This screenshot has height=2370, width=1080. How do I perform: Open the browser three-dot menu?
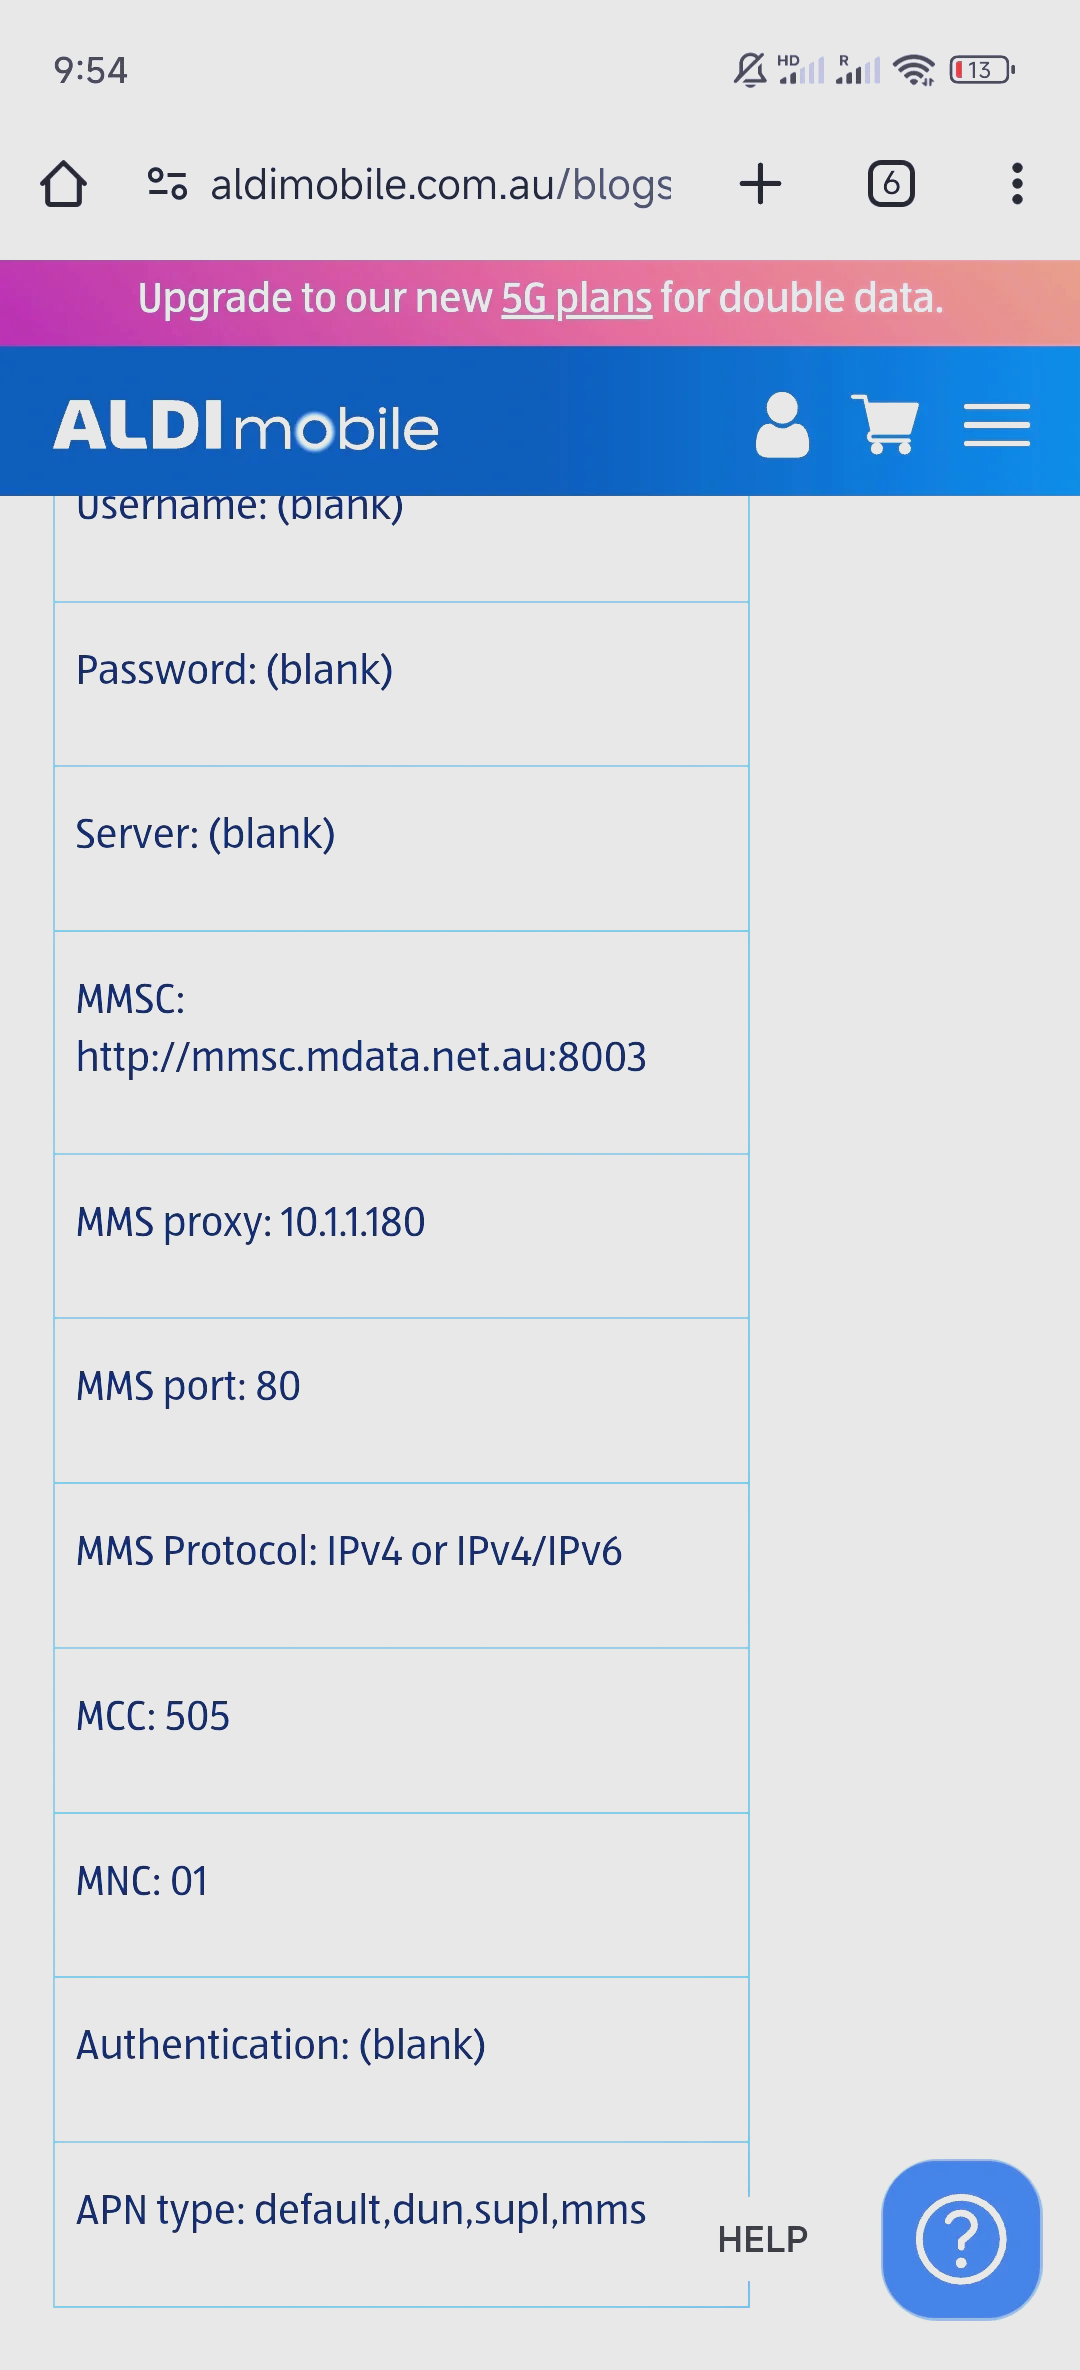click(x=1017, y=184)
